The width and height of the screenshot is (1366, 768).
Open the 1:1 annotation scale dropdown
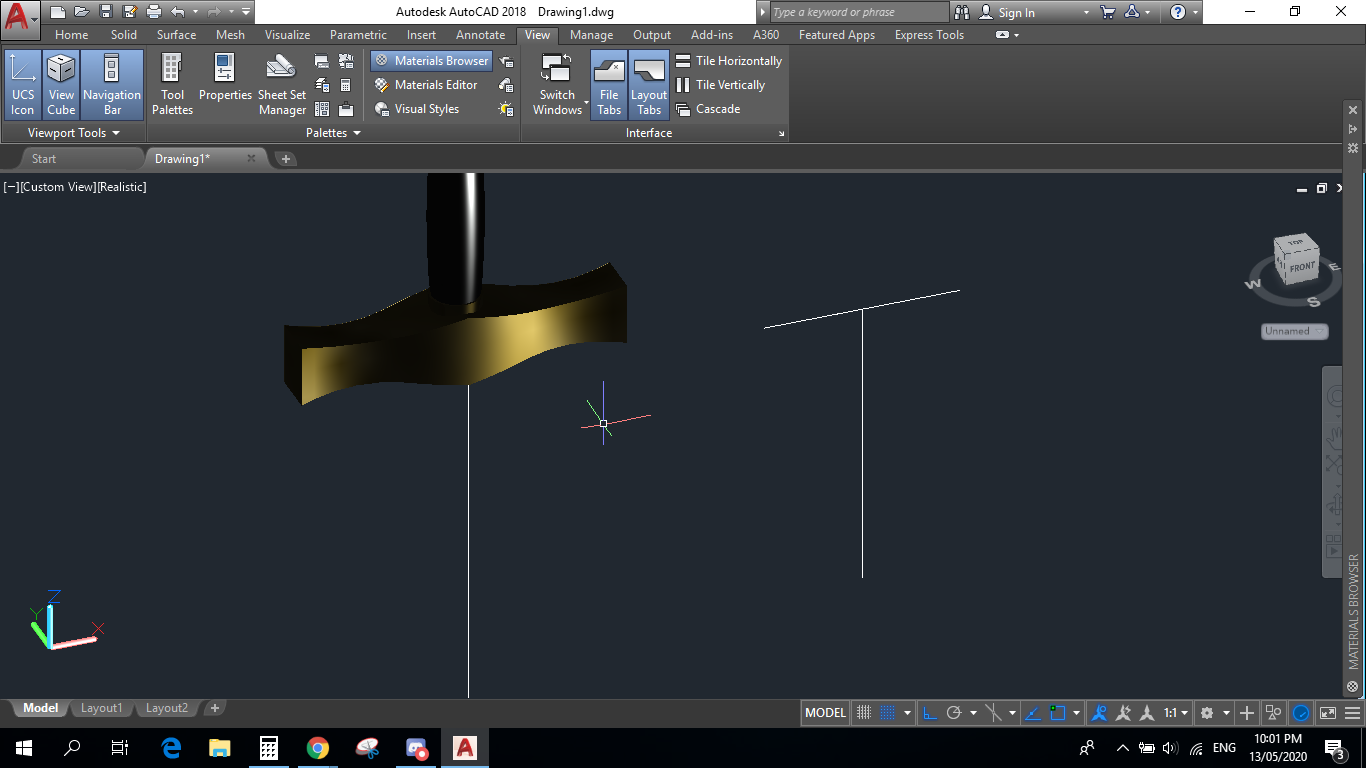(1177, 713)
